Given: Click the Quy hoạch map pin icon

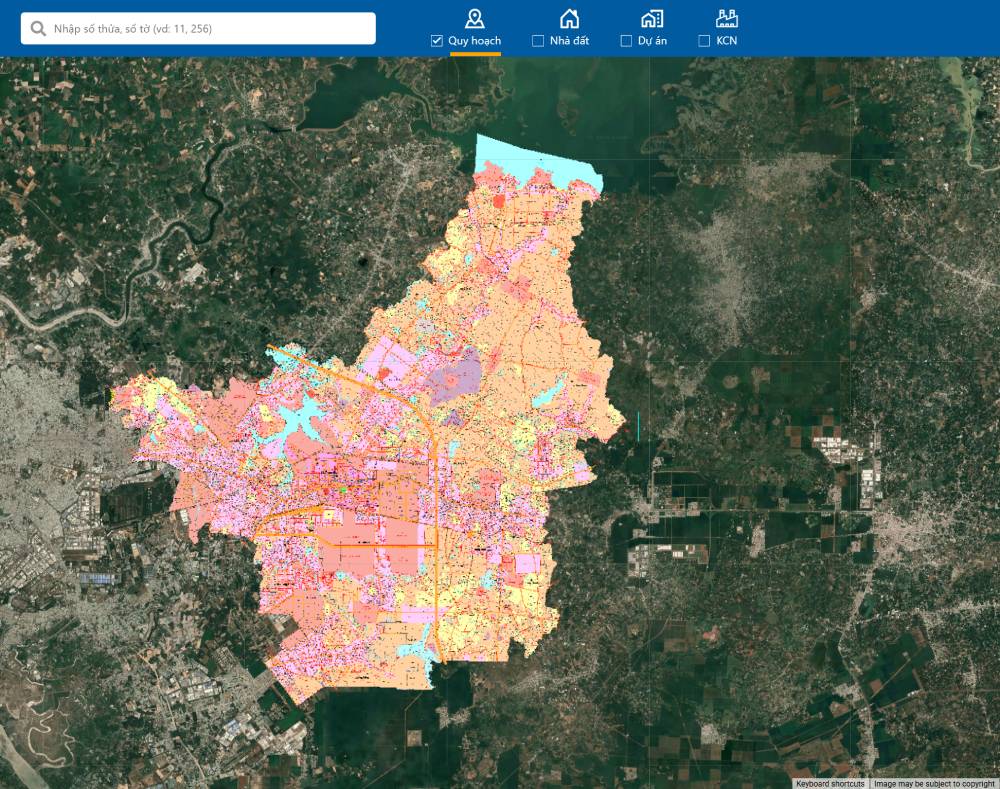Looking at the screenshot, I should pyautogui.click(x=475, y=18).
